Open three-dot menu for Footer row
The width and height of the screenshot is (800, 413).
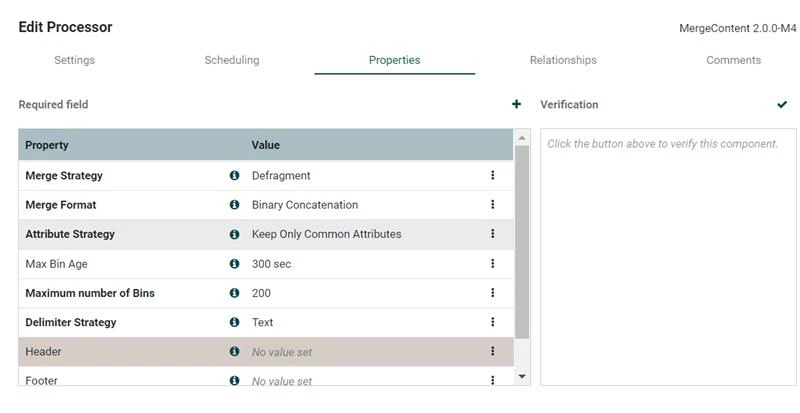pyautogui.click(x=492, y=380)
